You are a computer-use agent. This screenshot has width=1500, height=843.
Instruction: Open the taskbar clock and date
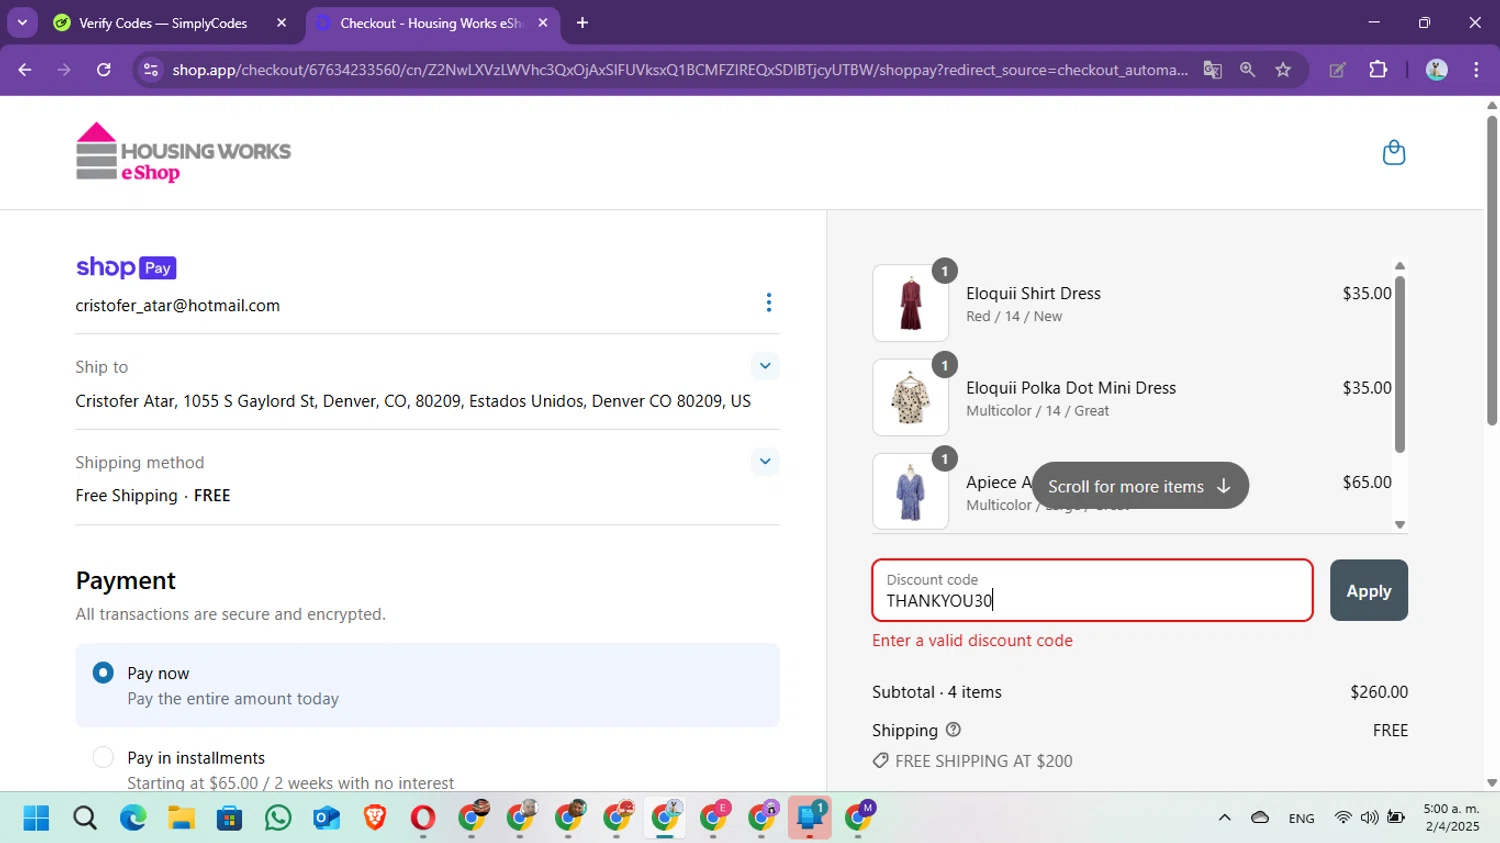[1451, 818]
